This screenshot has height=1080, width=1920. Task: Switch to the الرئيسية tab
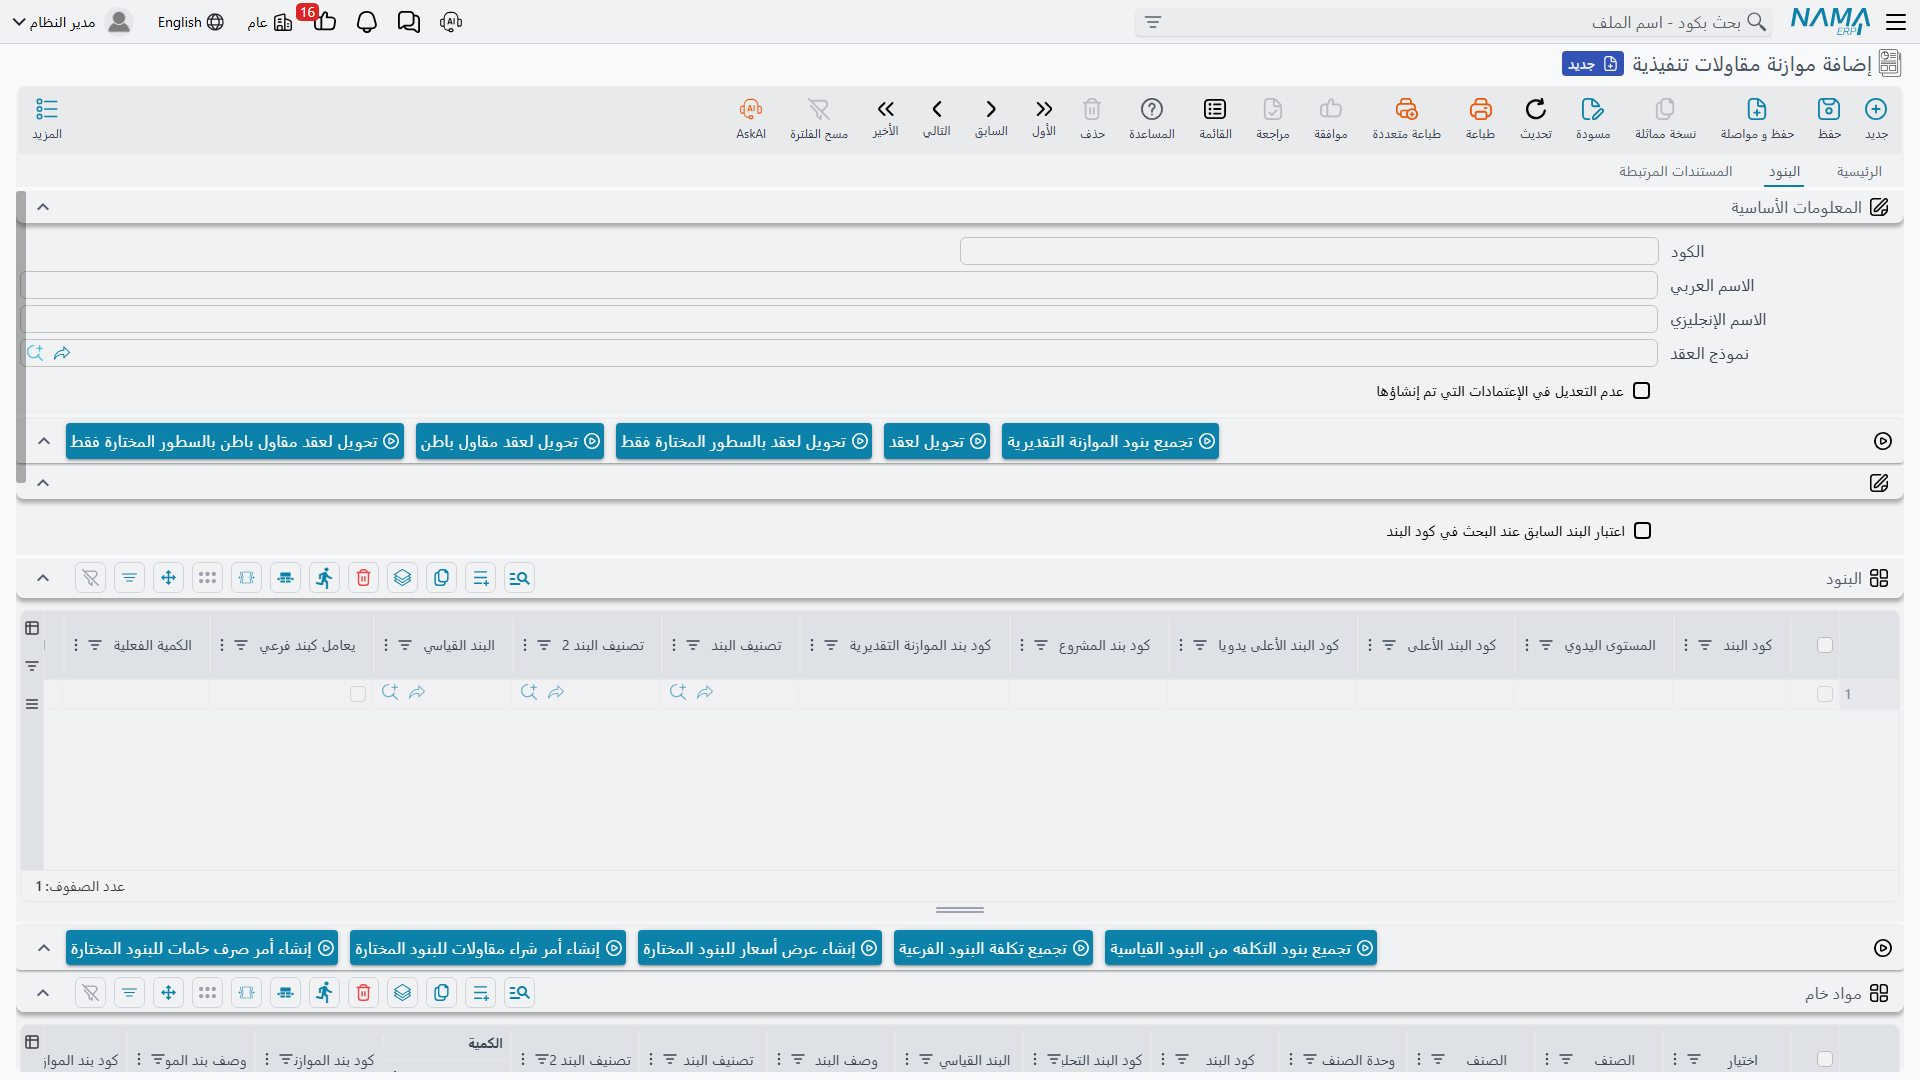point(1859,172)
